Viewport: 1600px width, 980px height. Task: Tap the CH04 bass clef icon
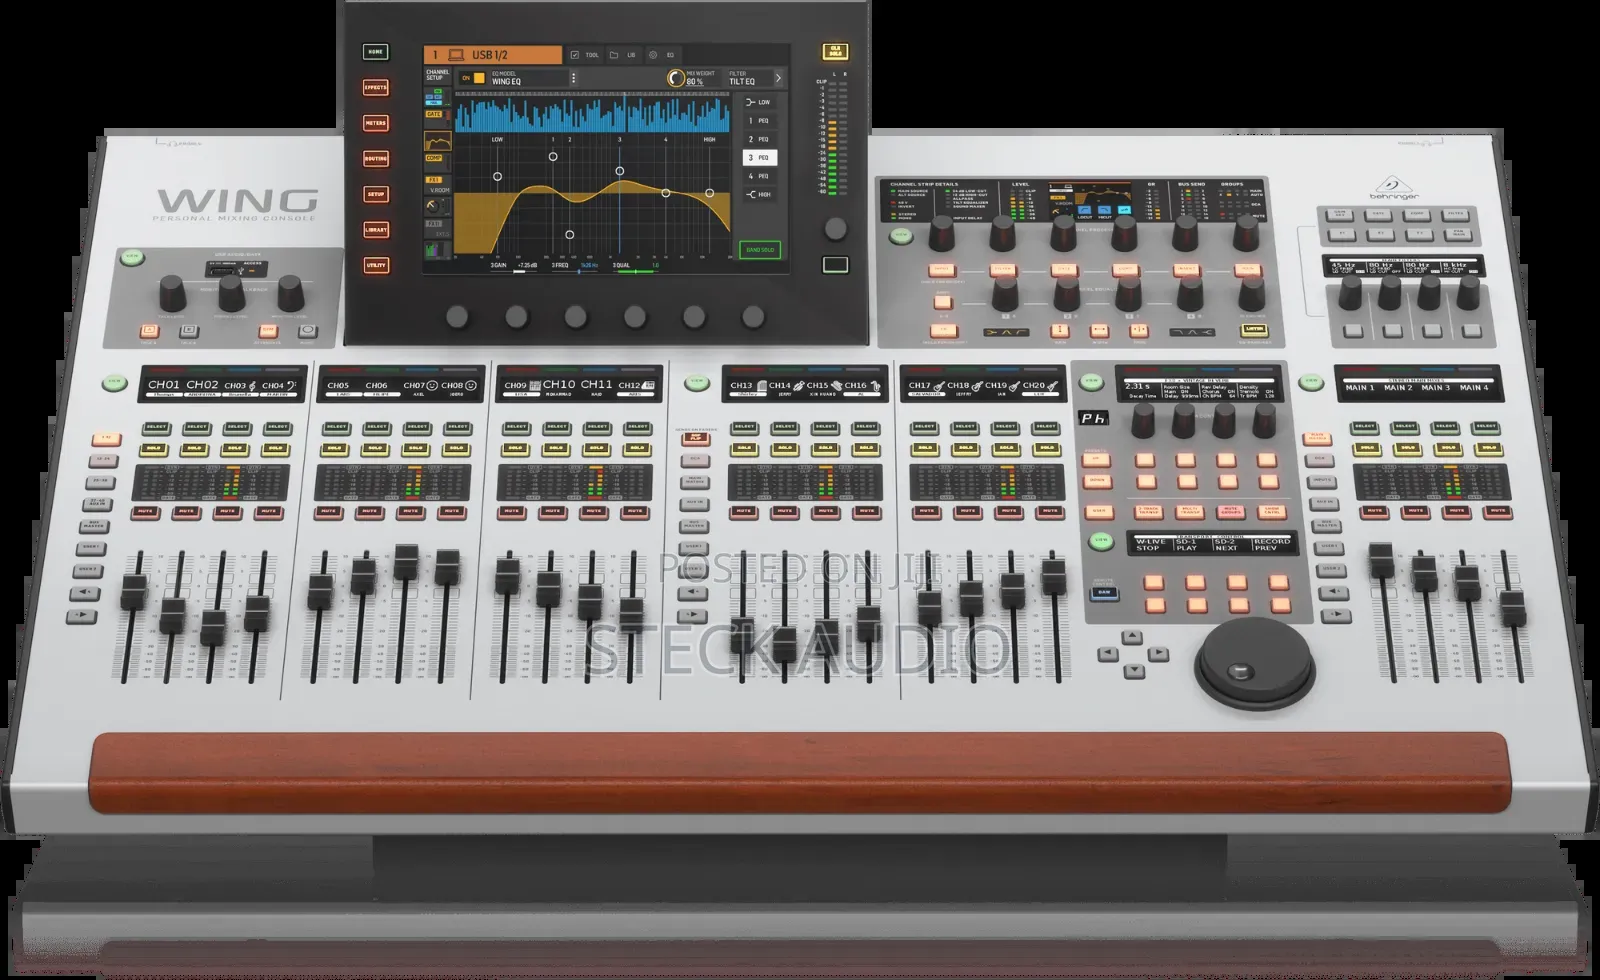pos(291,385)
